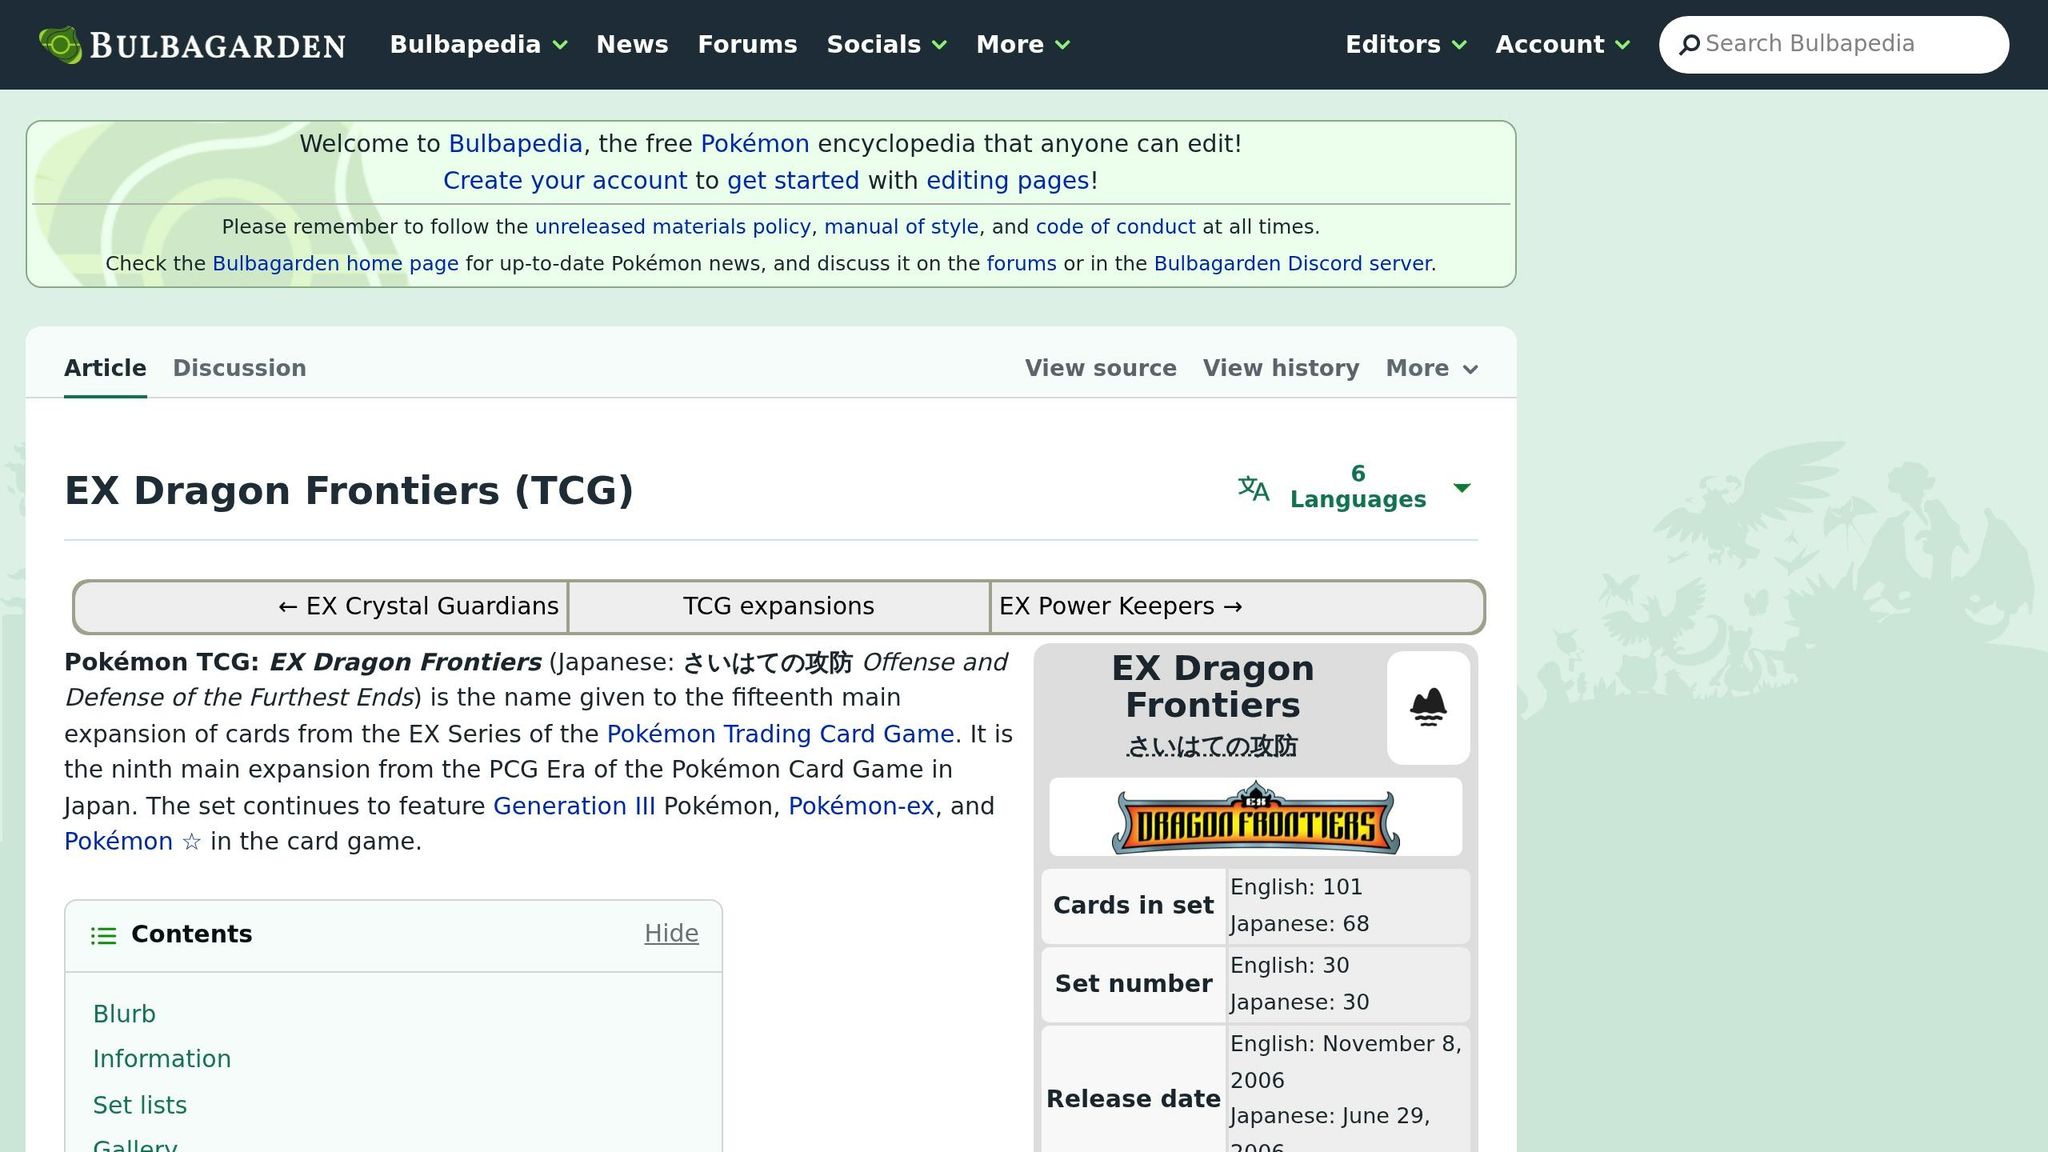Click the Pokémon link in welcome banner
The image size is (2048, 1152).
[x=755, y=144]
